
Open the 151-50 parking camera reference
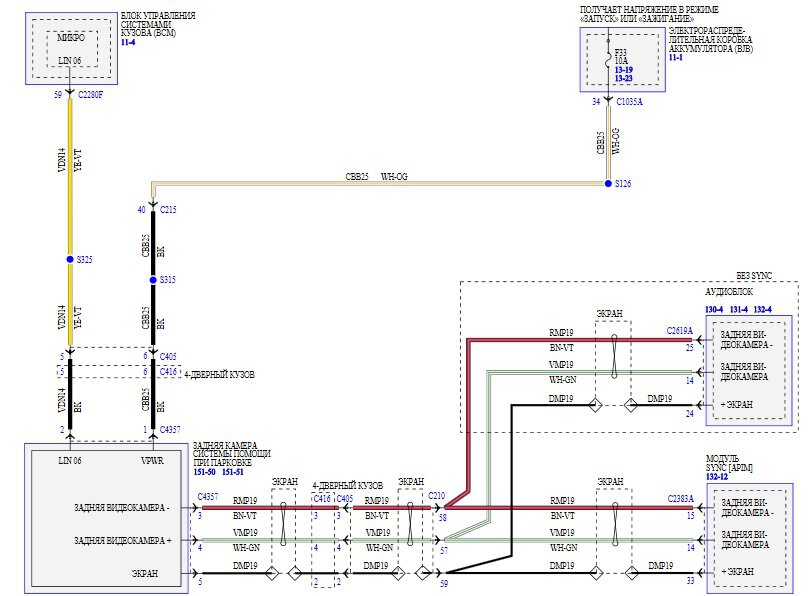(204, 472)
